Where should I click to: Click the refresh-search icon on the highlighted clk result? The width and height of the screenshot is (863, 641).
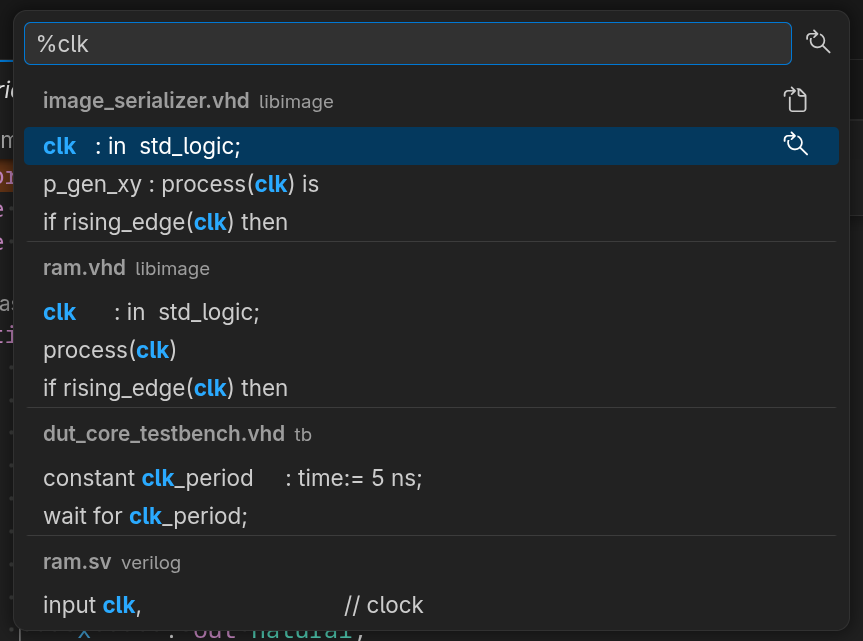pos(796,145)
